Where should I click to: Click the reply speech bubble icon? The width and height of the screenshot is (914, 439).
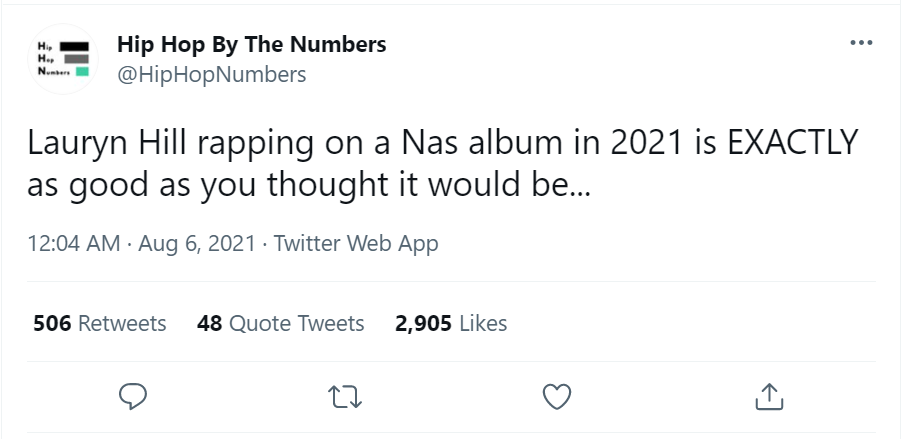135,397
